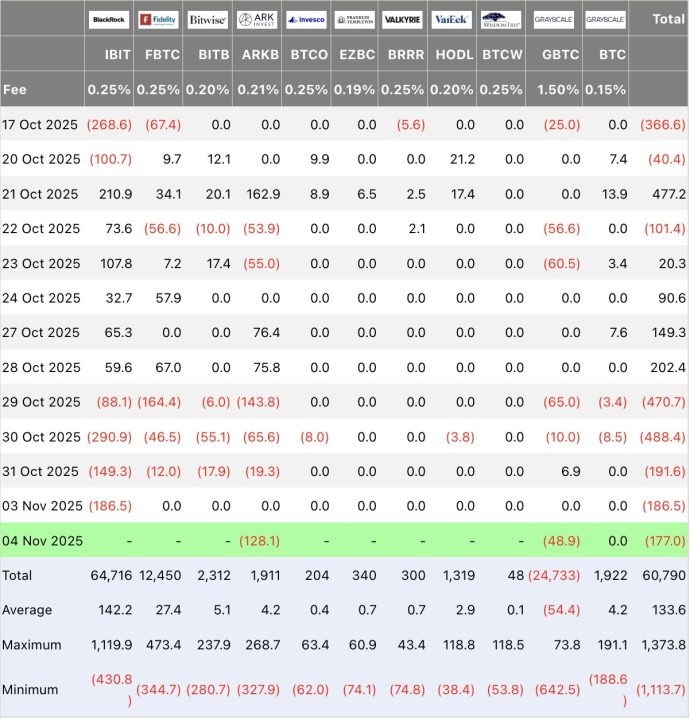Click the Franklin Templeton logo

point(354,19)
